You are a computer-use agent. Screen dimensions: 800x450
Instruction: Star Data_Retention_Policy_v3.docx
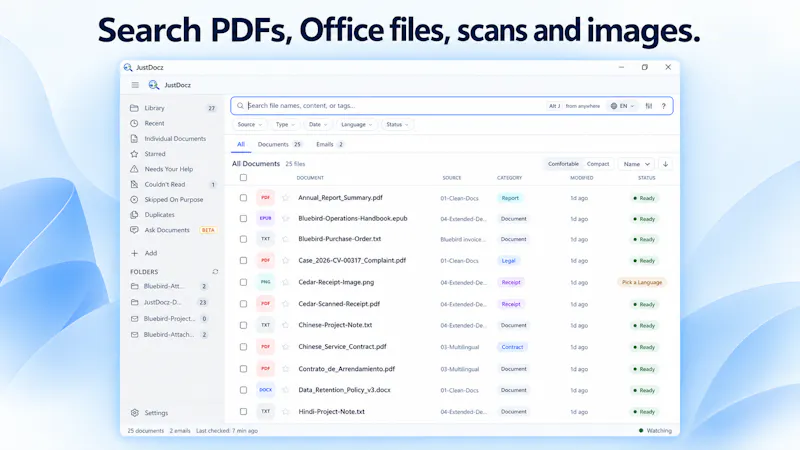coord(285,390)
